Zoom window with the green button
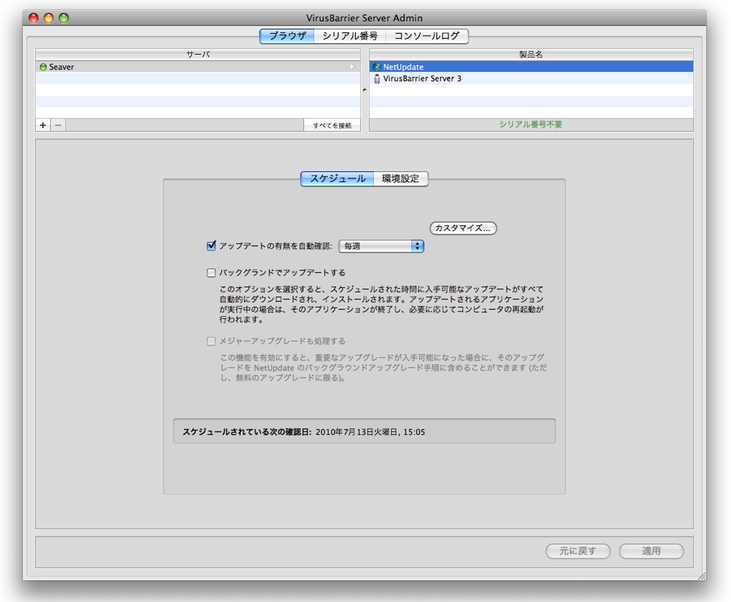 63,18
